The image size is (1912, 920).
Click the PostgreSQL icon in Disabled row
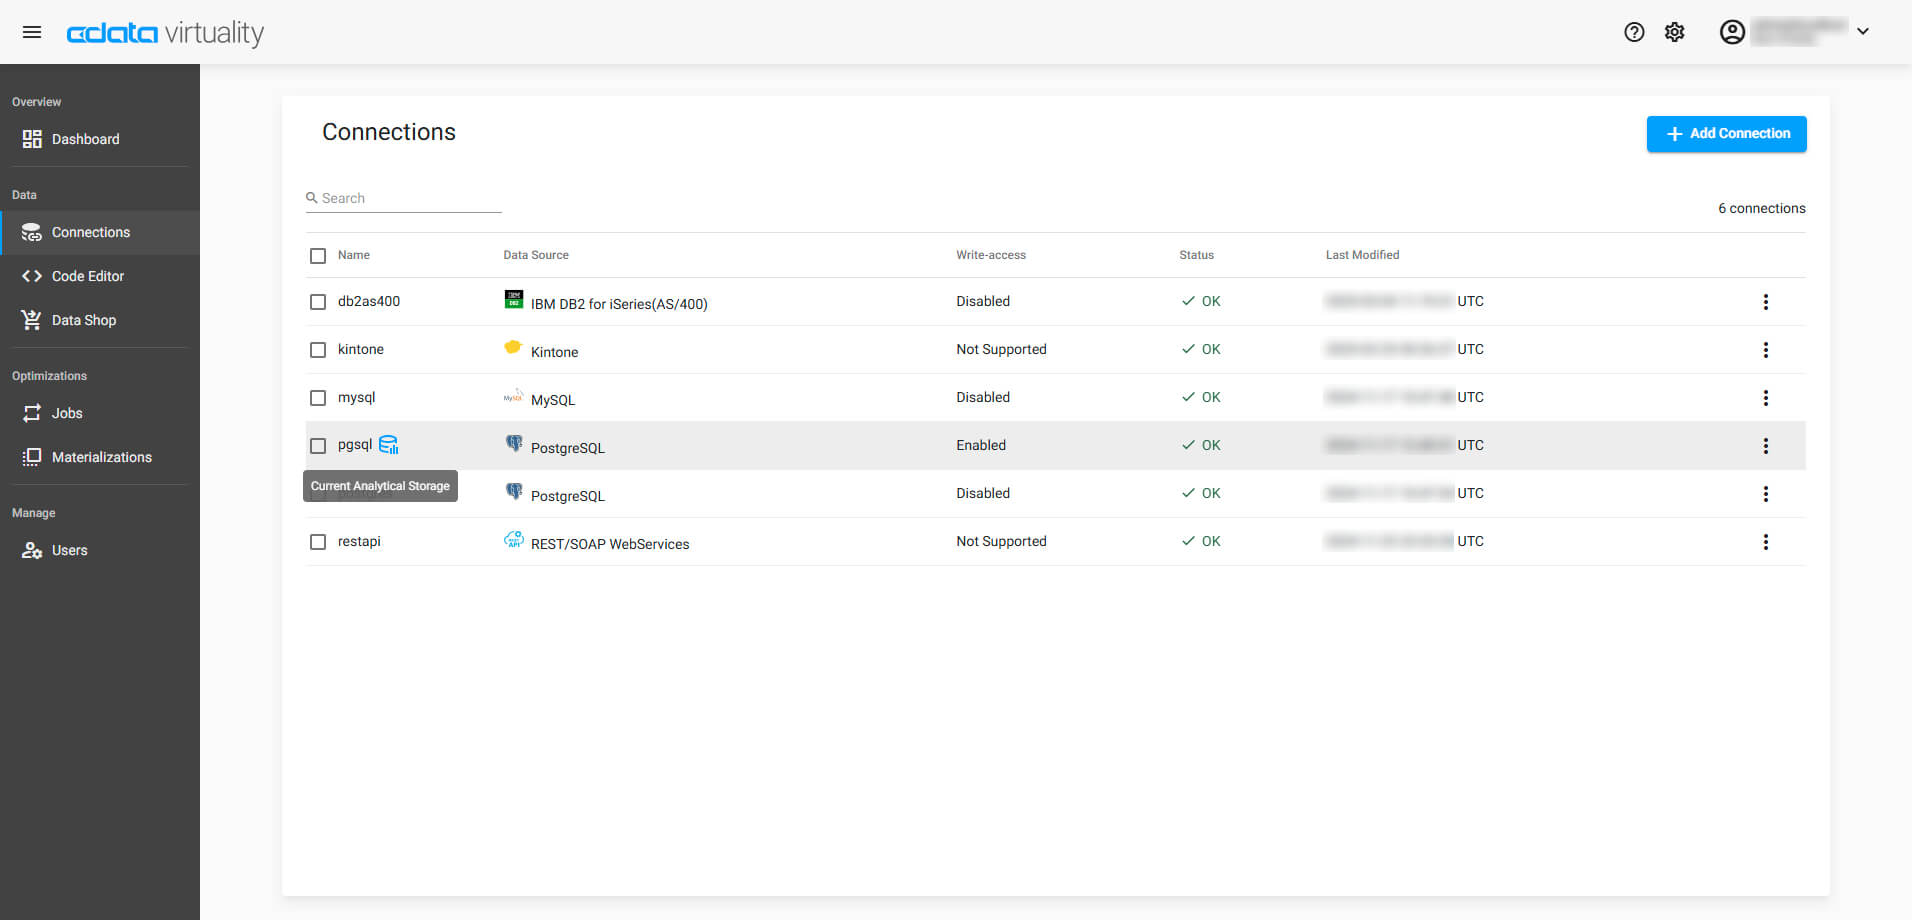pyautogui.click(x=514, y=491)
